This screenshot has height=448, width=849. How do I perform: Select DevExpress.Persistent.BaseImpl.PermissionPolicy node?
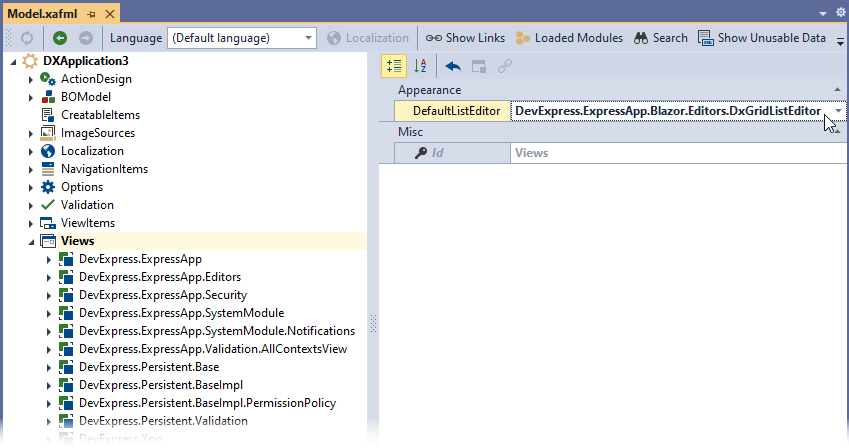(207, 402)
